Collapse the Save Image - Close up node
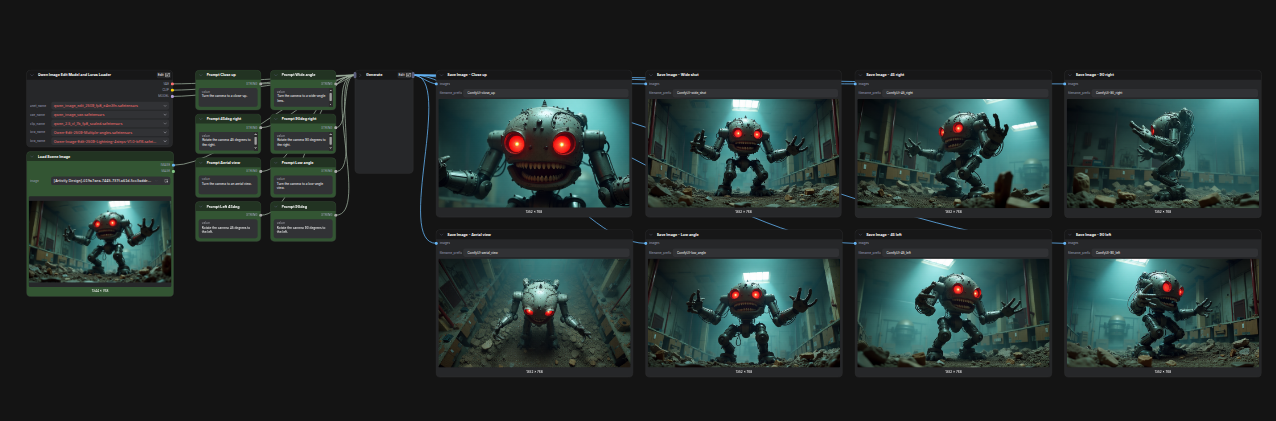 point(440,74)
